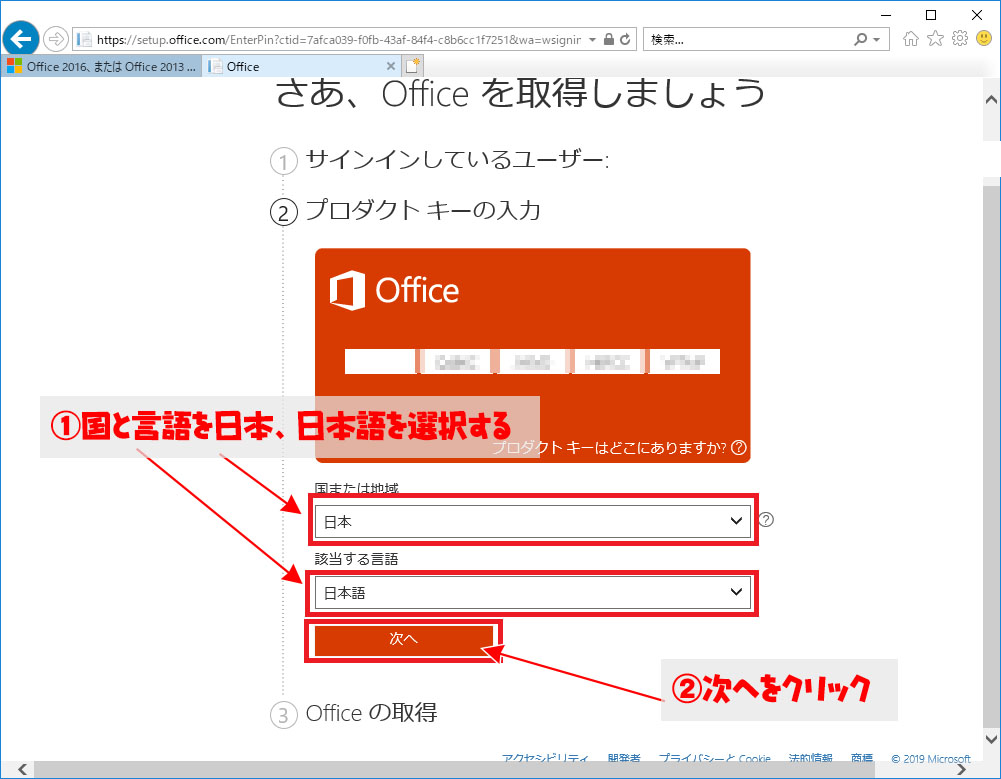Expand the search provider dropdown arrow

click(x=877, y=40)
